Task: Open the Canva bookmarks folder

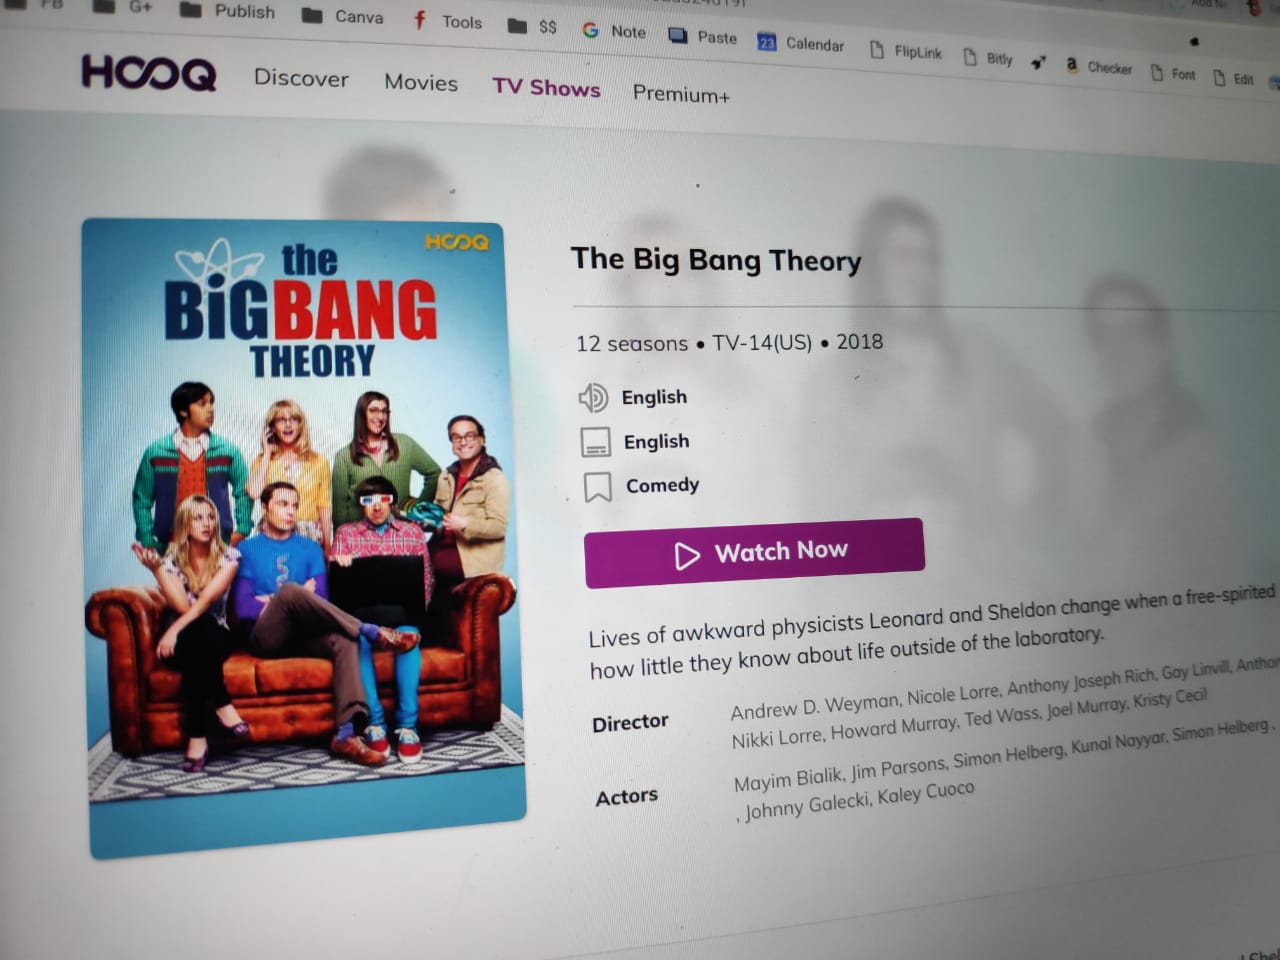Action: pyautogui.click(x=343, y=16)
